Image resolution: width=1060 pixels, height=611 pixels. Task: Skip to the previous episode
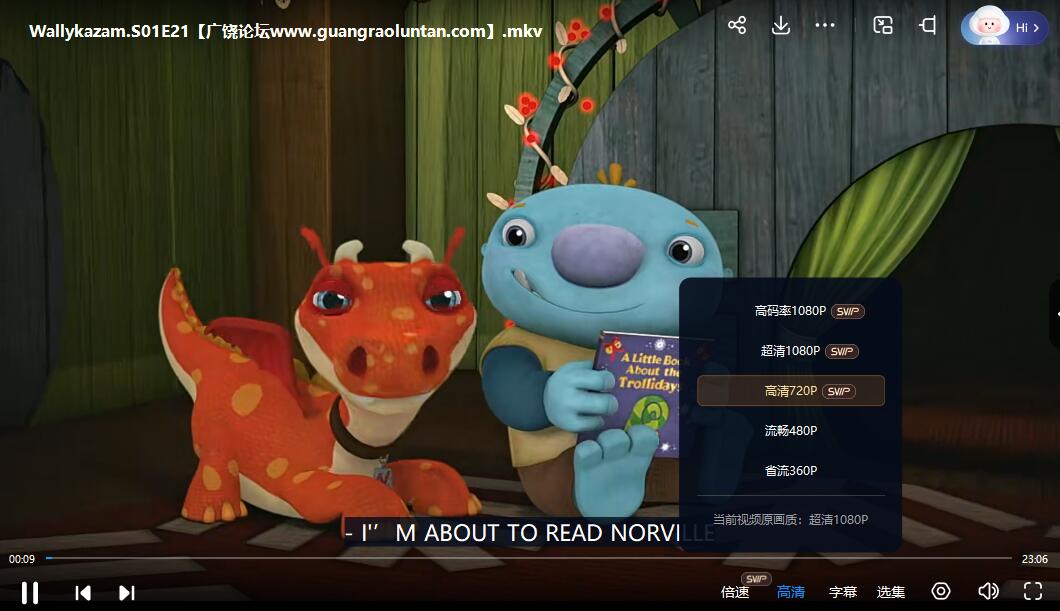tap(82, 593)
